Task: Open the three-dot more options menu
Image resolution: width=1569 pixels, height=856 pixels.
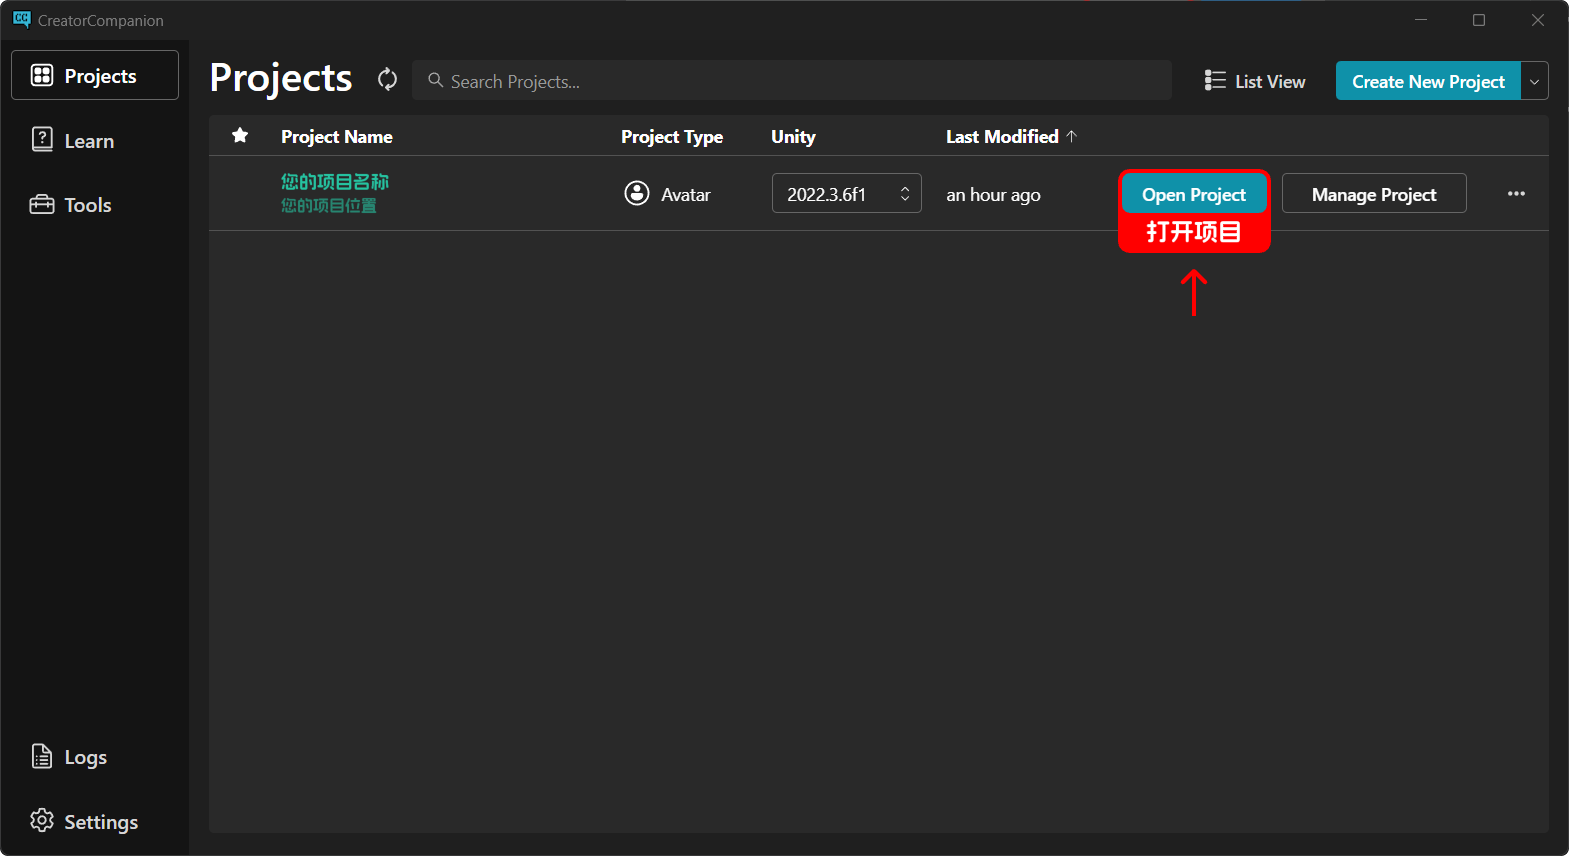Action: [x=1516, y=194]
